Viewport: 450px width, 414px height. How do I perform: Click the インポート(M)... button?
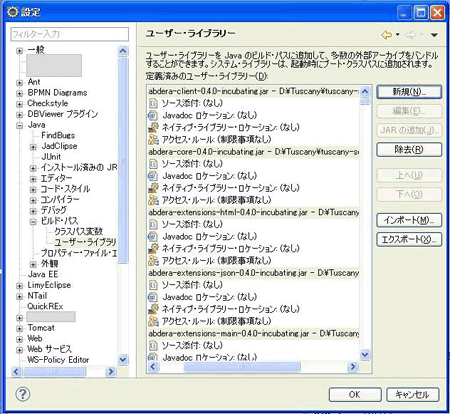coord(409,220)
